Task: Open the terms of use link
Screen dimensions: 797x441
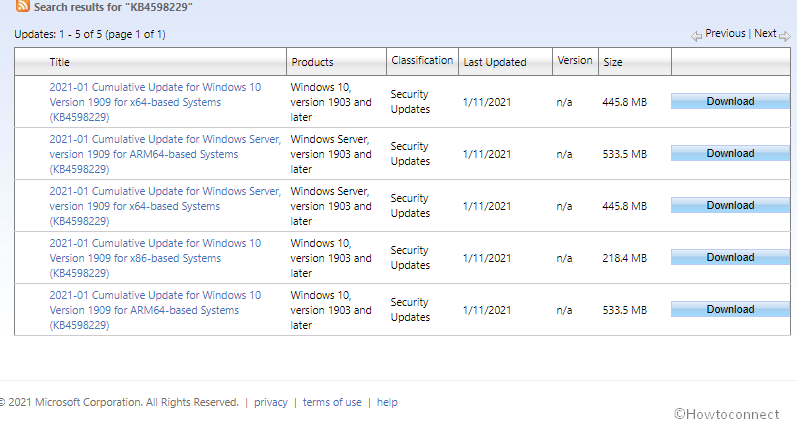Action: point(332,402)
